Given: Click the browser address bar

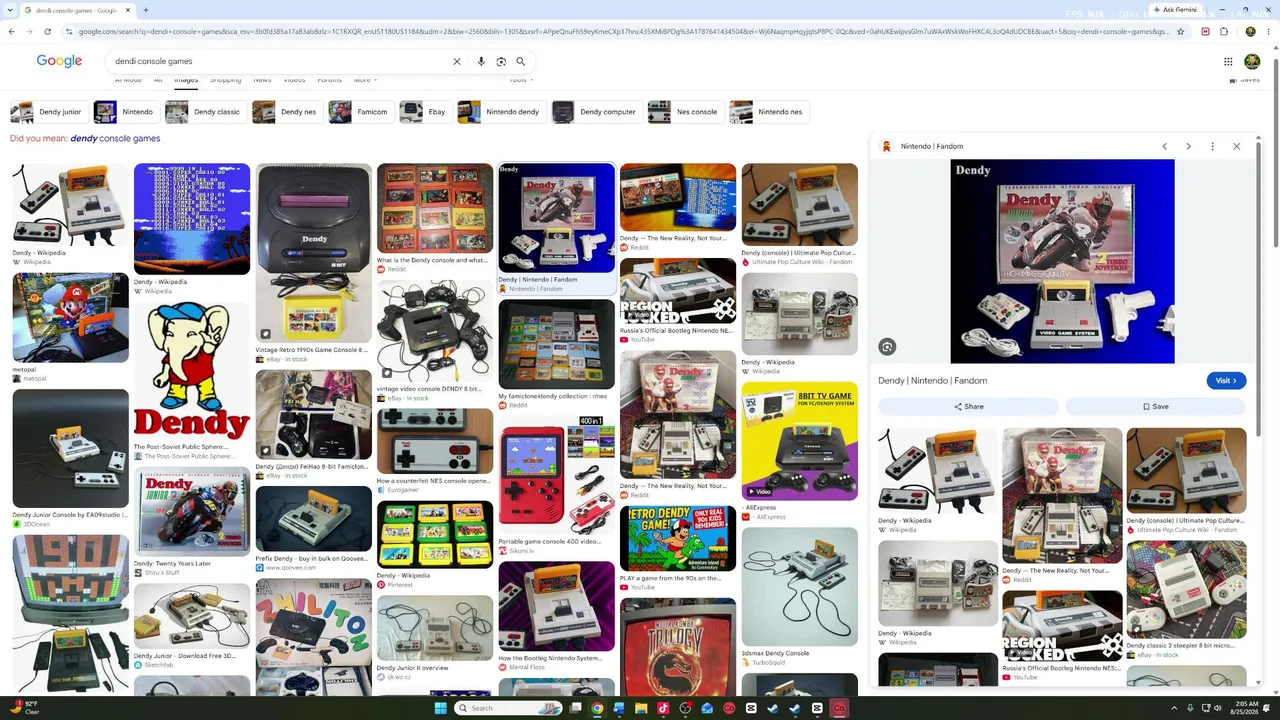Looking at the screenshot, I should click(x=622, y=31).
